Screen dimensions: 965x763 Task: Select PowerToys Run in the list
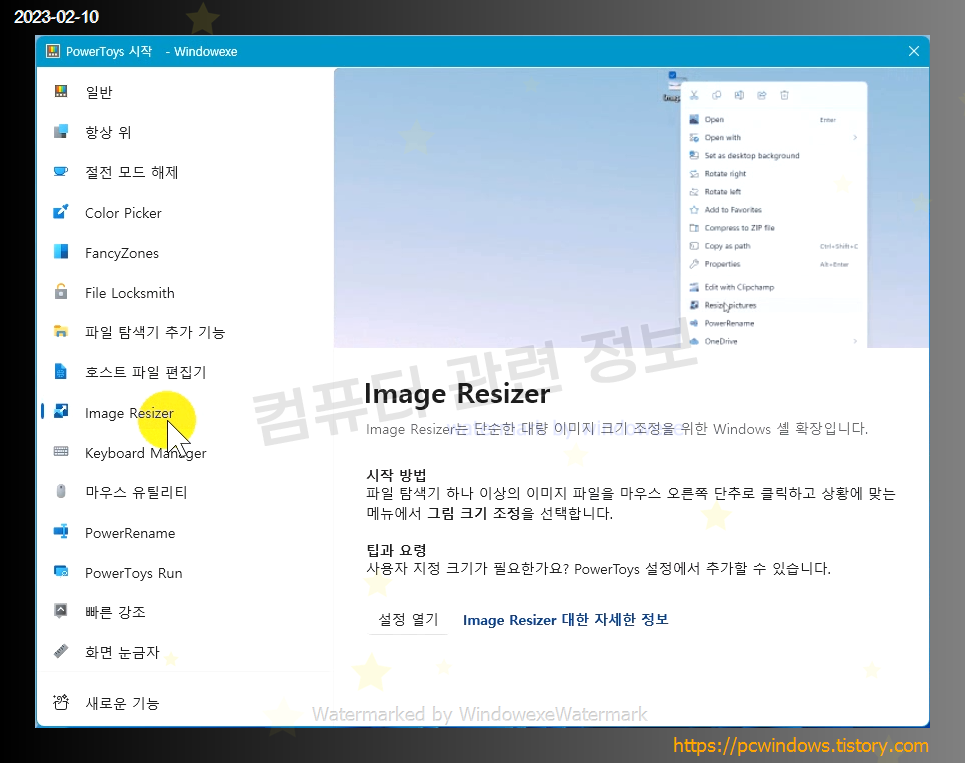click(134, 573)
